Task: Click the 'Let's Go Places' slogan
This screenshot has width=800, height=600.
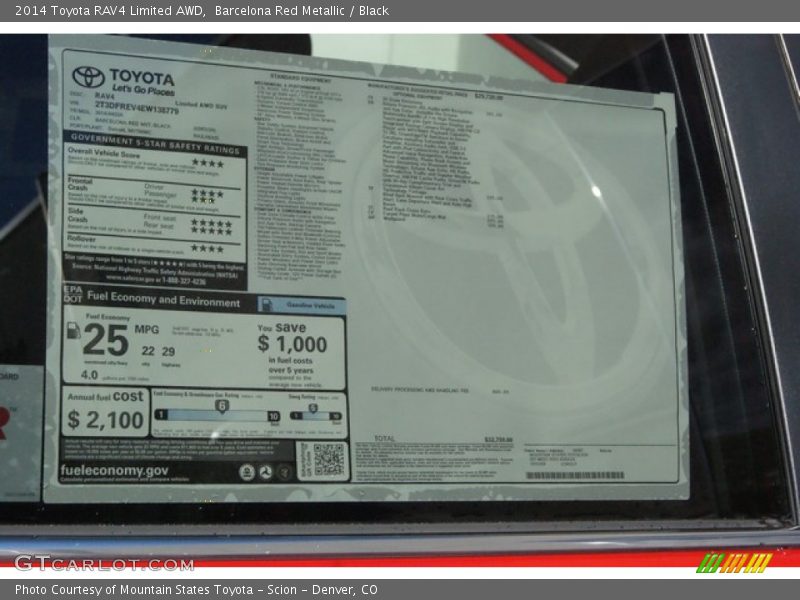Action: tap(142, 90)
